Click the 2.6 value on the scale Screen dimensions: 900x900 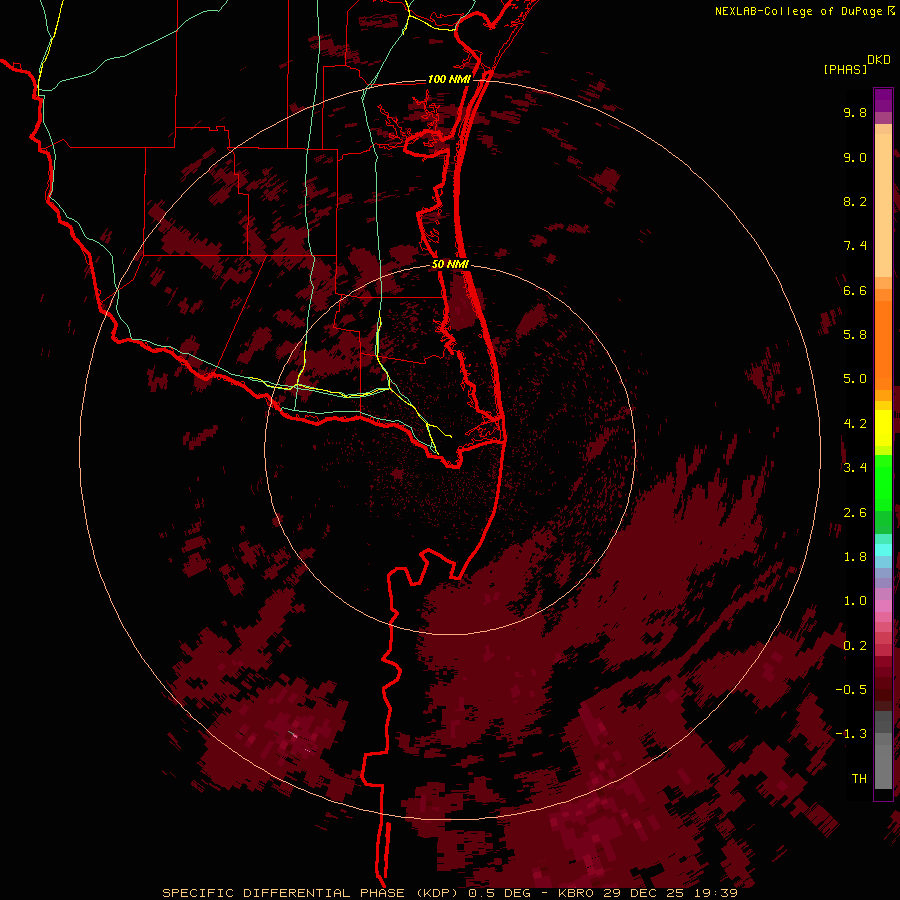pos(855,513)
